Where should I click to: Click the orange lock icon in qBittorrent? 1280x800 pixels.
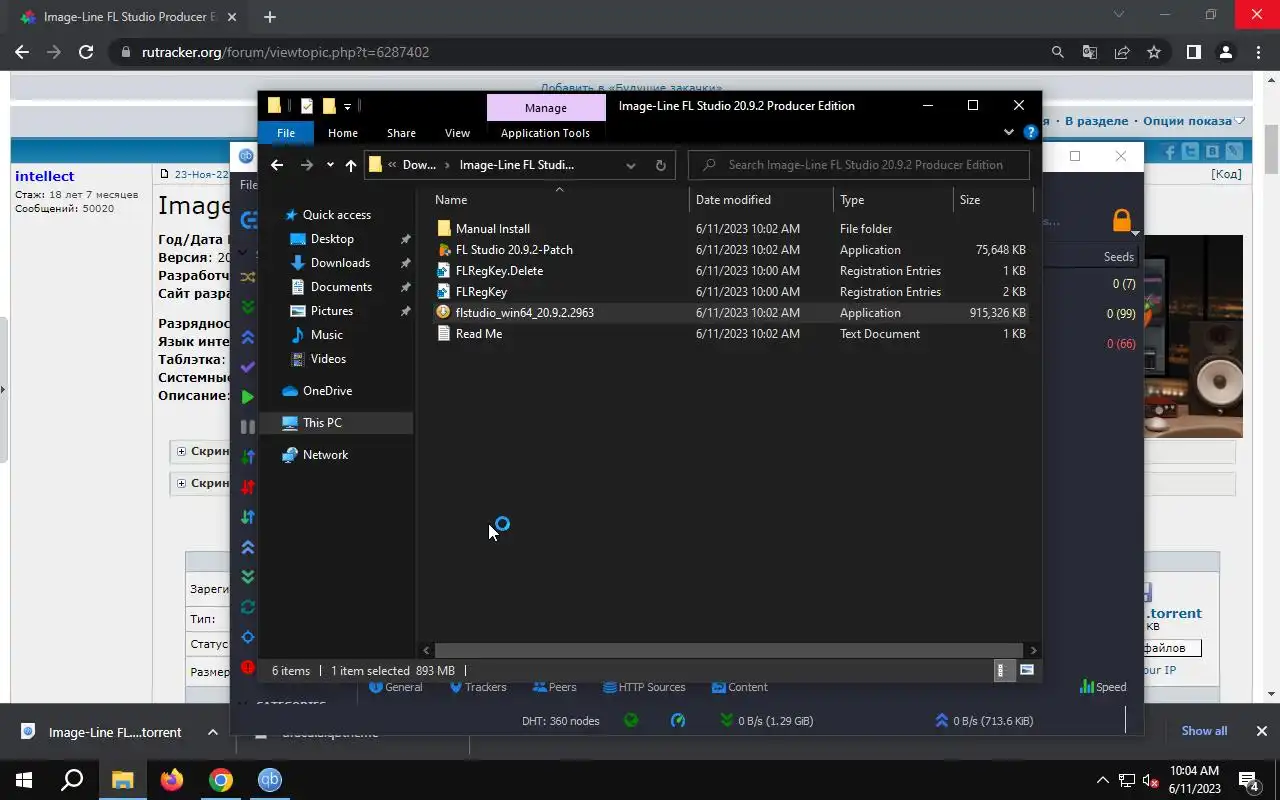[x=1122, y=220]
